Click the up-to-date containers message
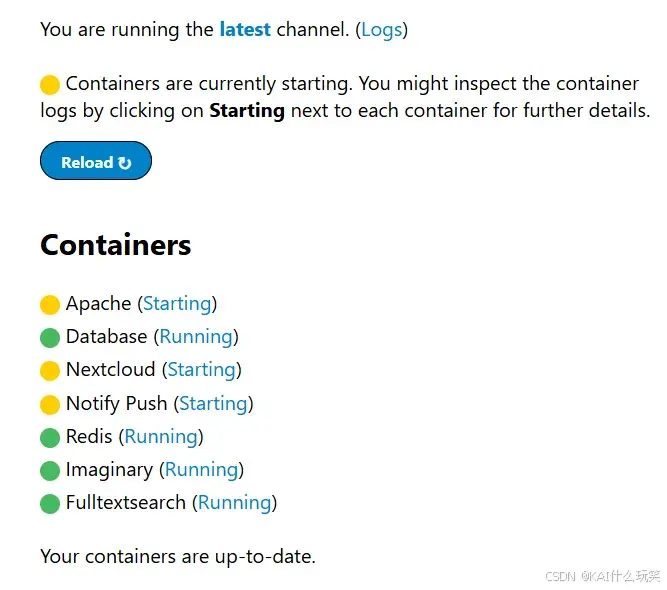Viewport: 667px width, 590px height. [x=178, y=557]
